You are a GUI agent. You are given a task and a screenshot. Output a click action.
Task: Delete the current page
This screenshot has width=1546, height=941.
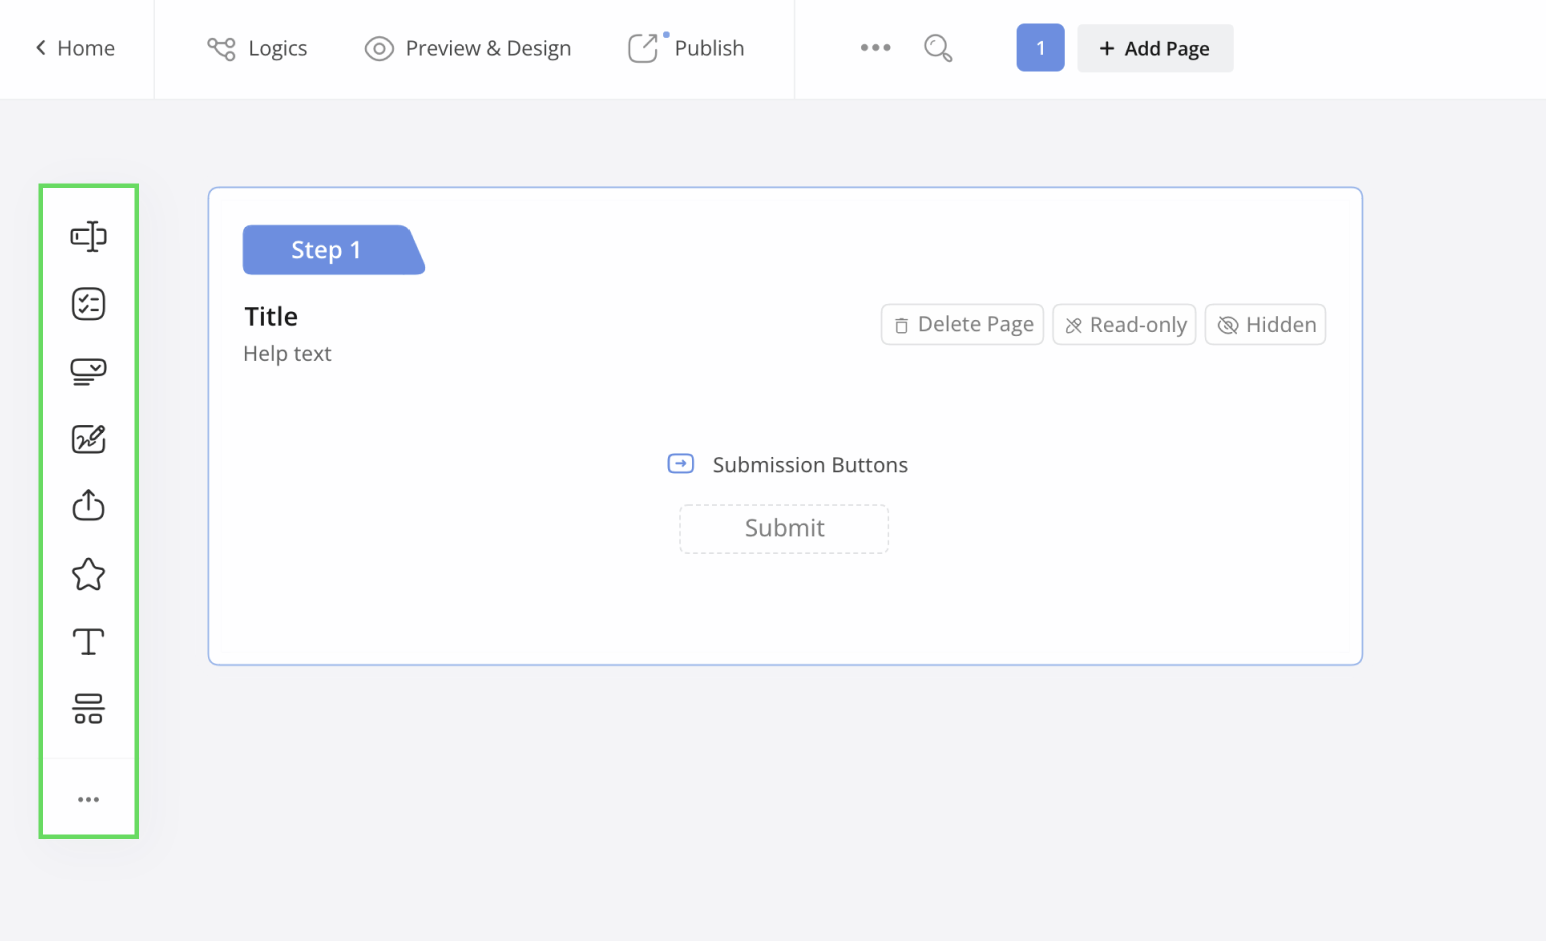(x=962, y=324)
